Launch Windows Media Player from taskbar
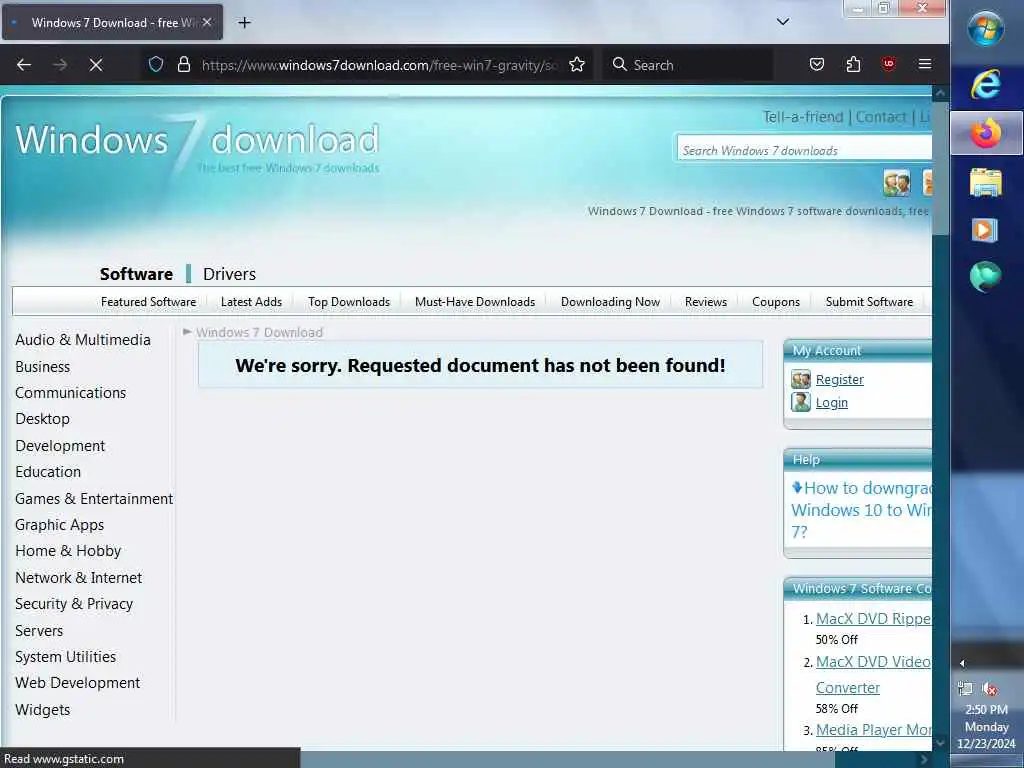Viewport: 1024px width, 768px height. pos(985,230)
